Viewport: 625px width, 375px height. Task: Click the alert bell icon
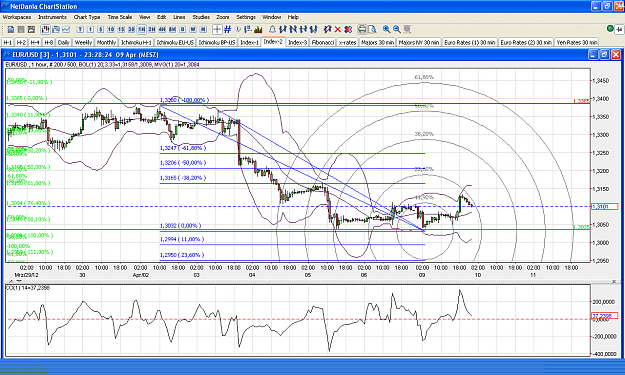(272, 29)
